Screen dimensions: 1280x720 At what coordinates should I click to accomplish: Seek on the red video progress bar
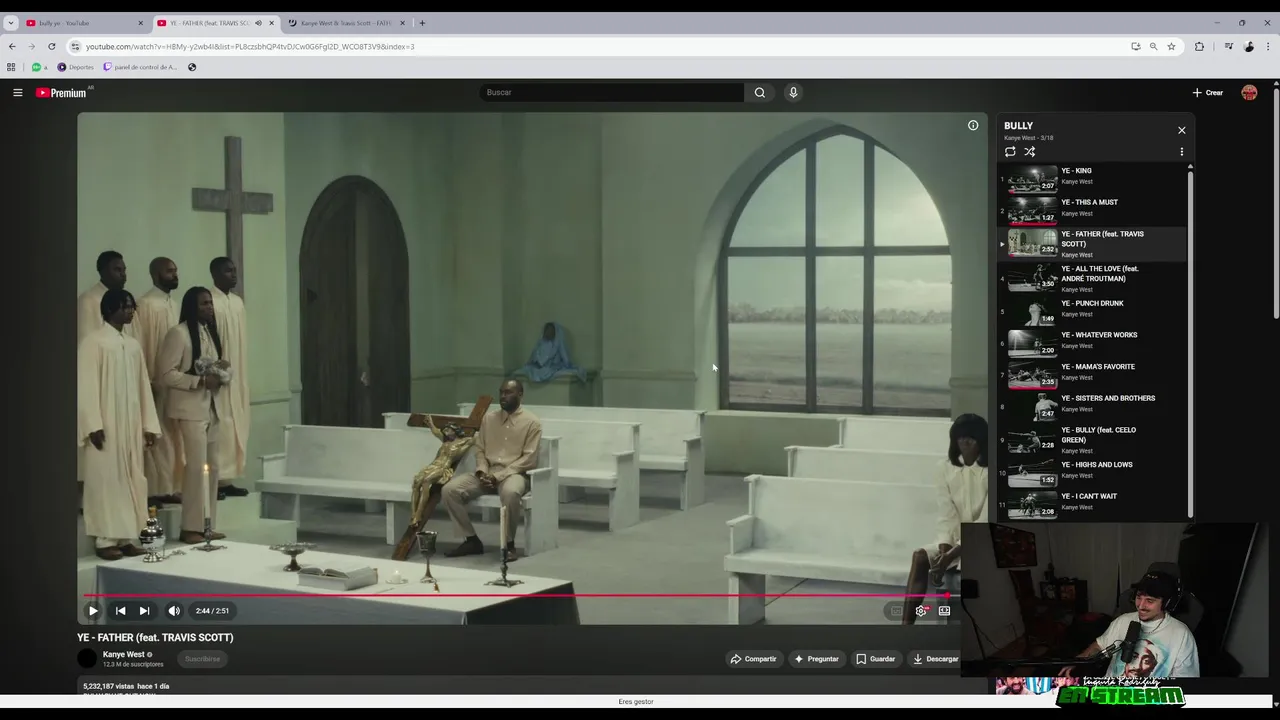[x=514, y=596]
